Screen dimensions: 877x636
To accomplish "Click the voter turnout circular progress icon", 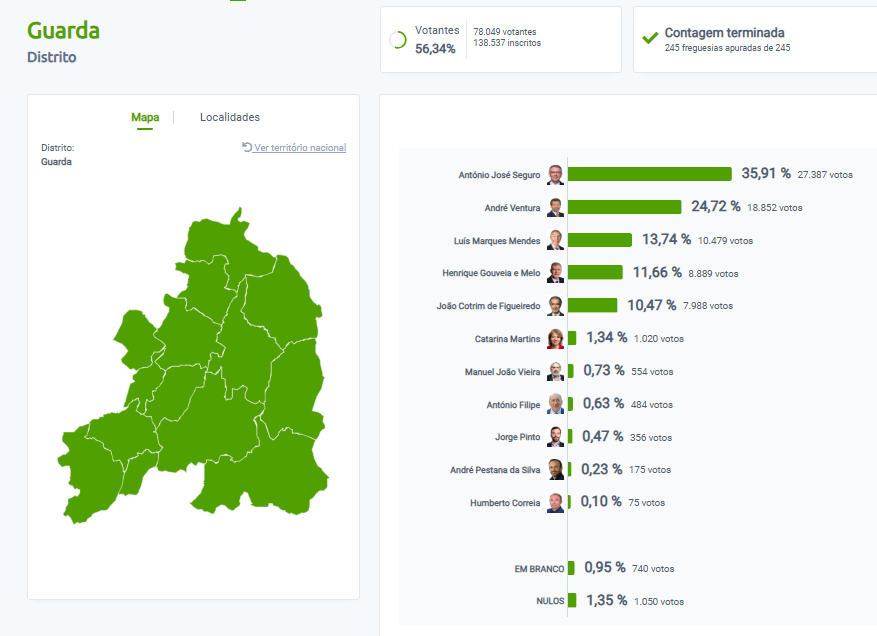I will 397,40.
